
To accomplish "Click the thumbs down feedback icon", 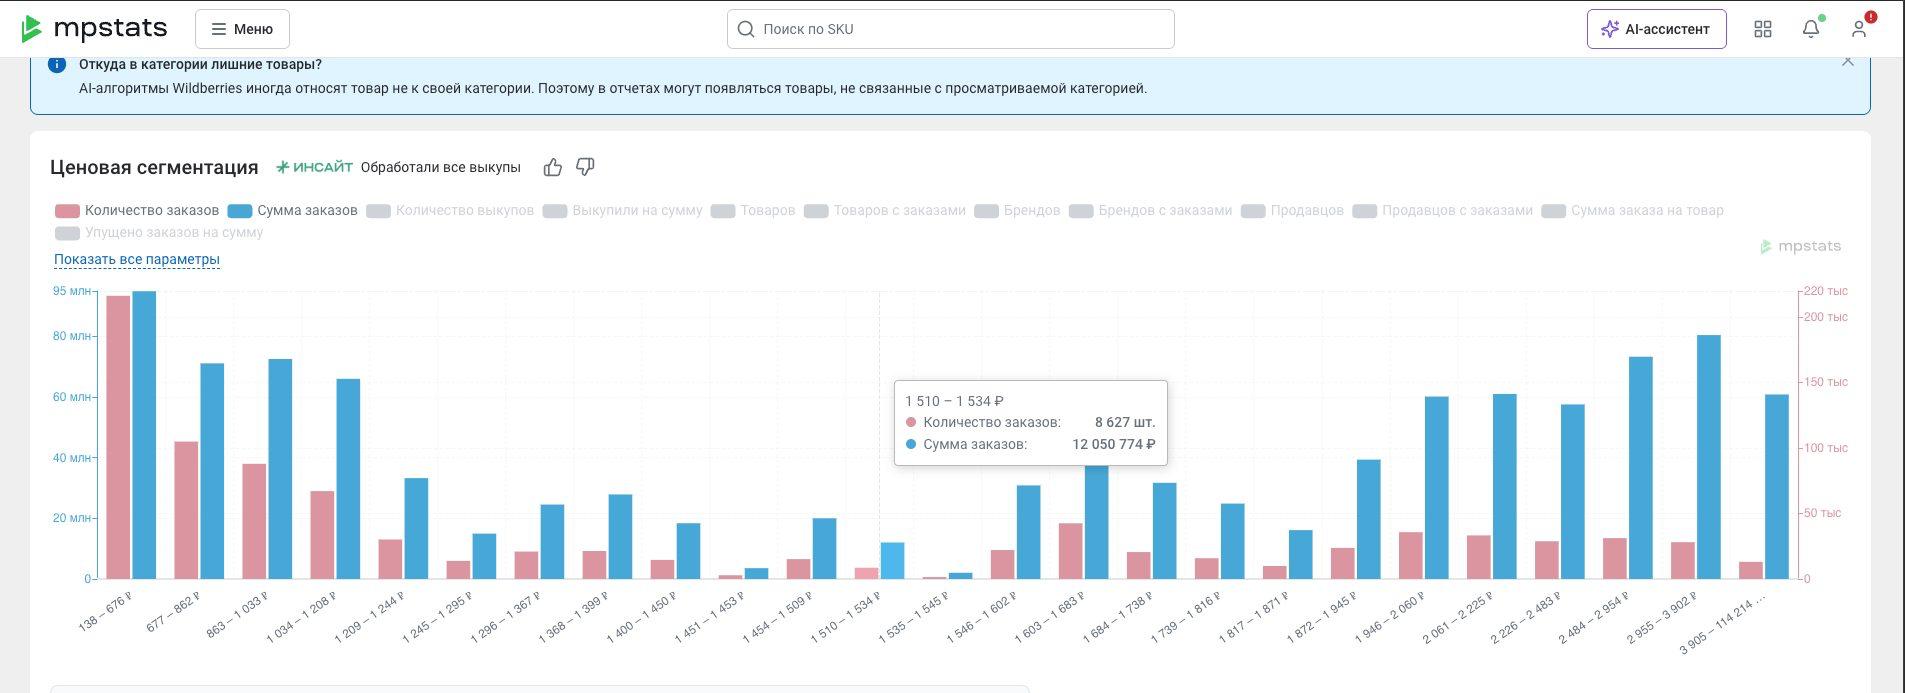I will tap(585, 167).
